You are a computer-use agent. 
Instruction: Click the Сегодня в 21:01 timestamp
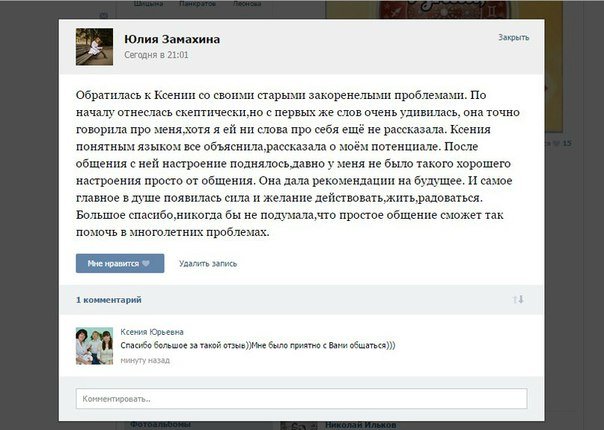pyautogui.click(x=156, y=55)
